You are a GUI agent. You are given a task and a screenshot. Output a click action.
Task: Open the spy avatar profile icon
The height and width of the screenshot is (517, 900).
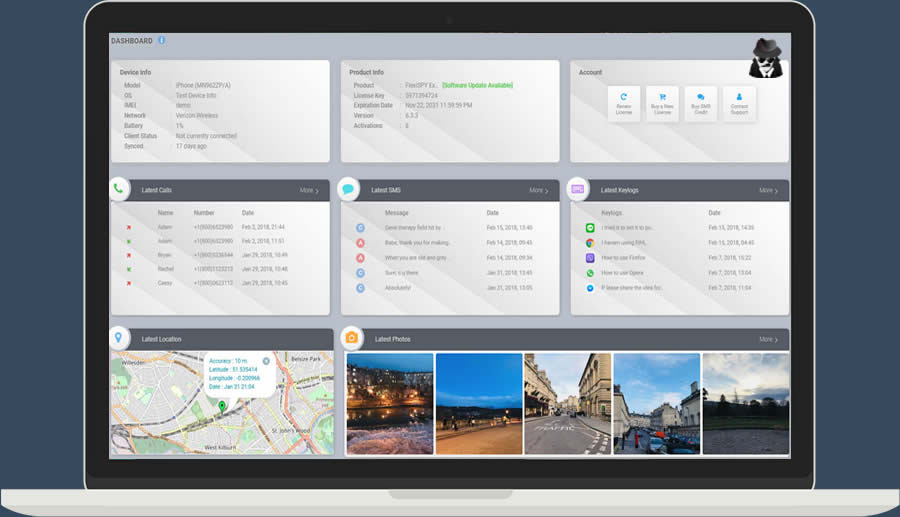click(766, 58)
